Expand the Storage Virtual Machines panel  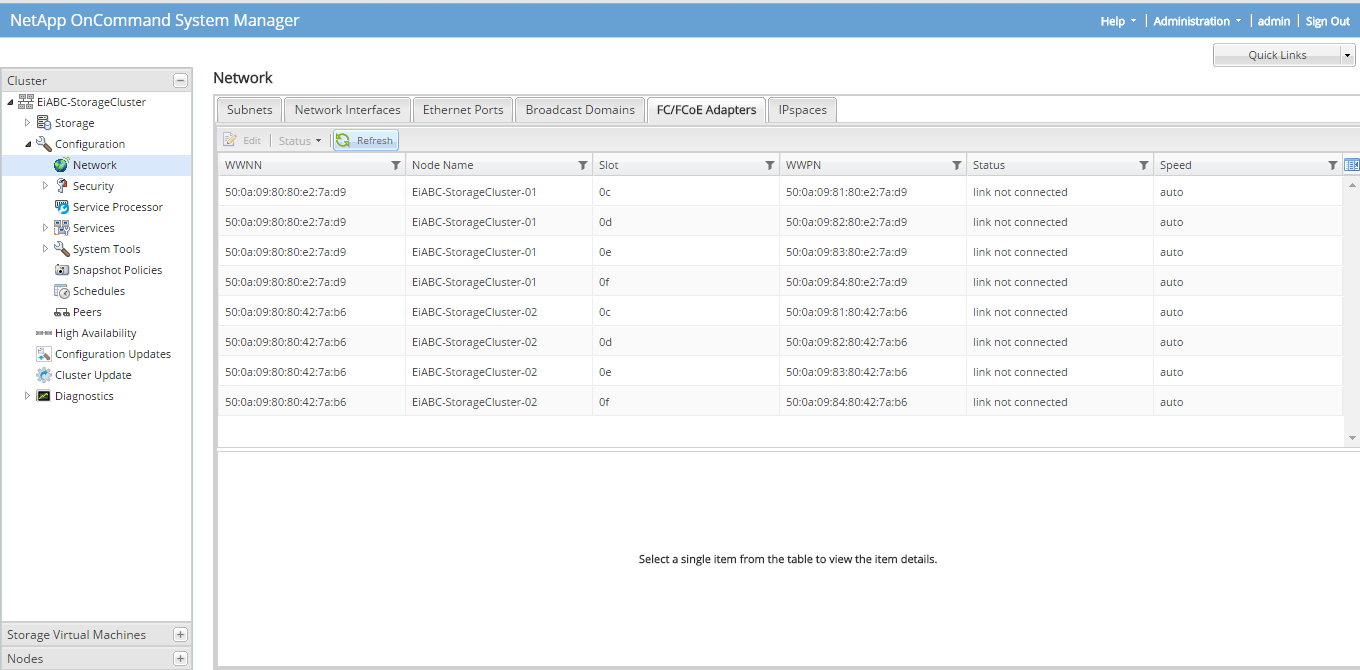coord(180,635)
